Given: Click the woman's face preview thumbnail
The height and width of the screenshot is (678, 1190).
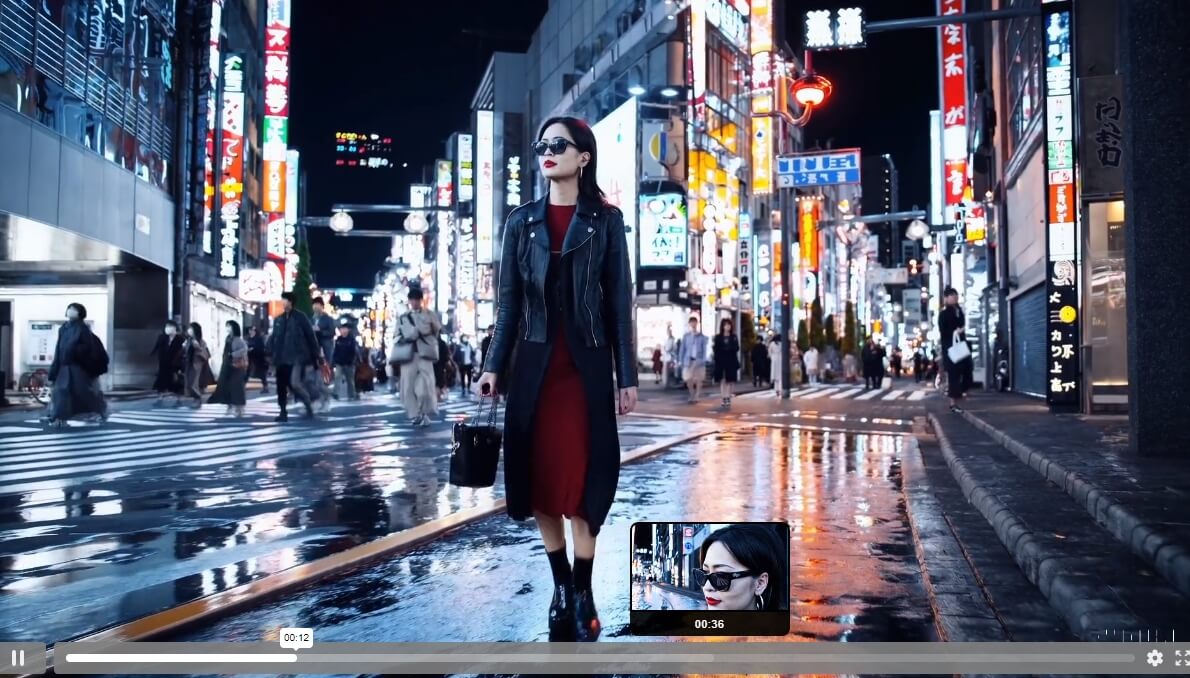Looking at the screenshot, I should pos(710,566).
